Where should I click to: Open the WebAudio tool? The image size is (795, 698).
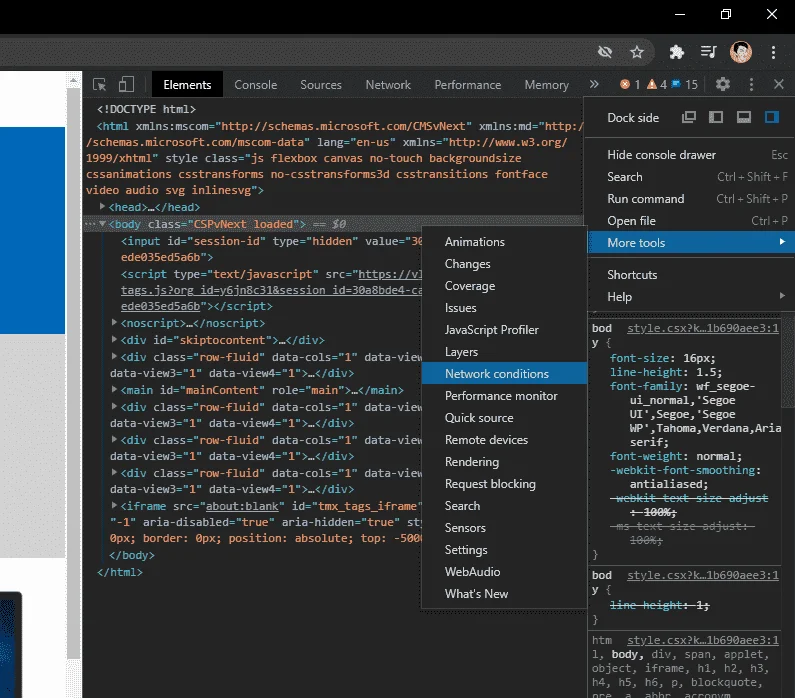point(504,572)
